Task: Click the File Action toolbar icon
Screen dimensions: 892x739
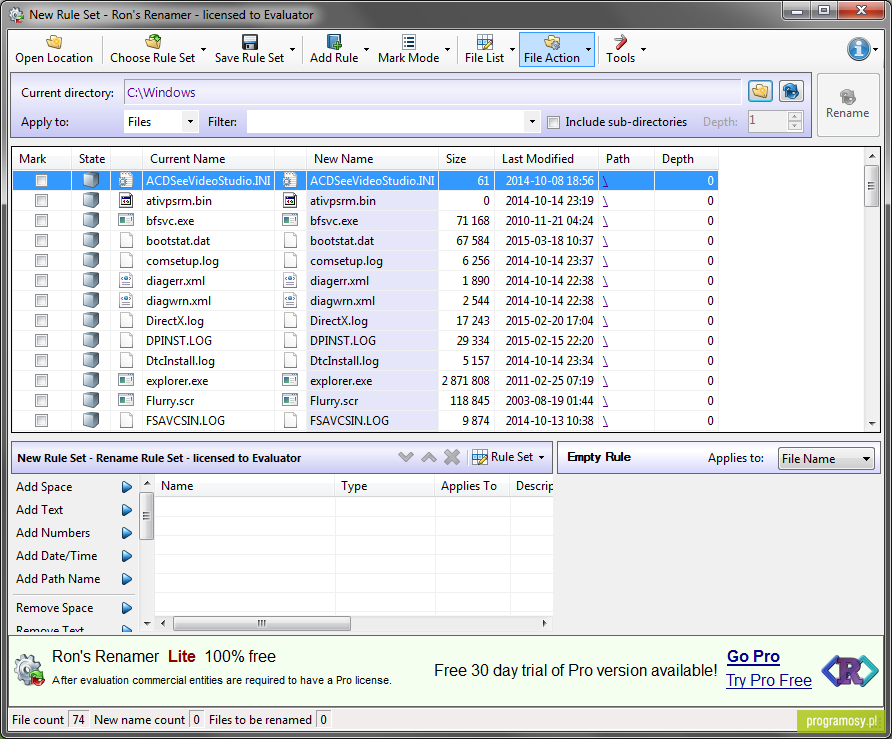Action: point(552,42)
